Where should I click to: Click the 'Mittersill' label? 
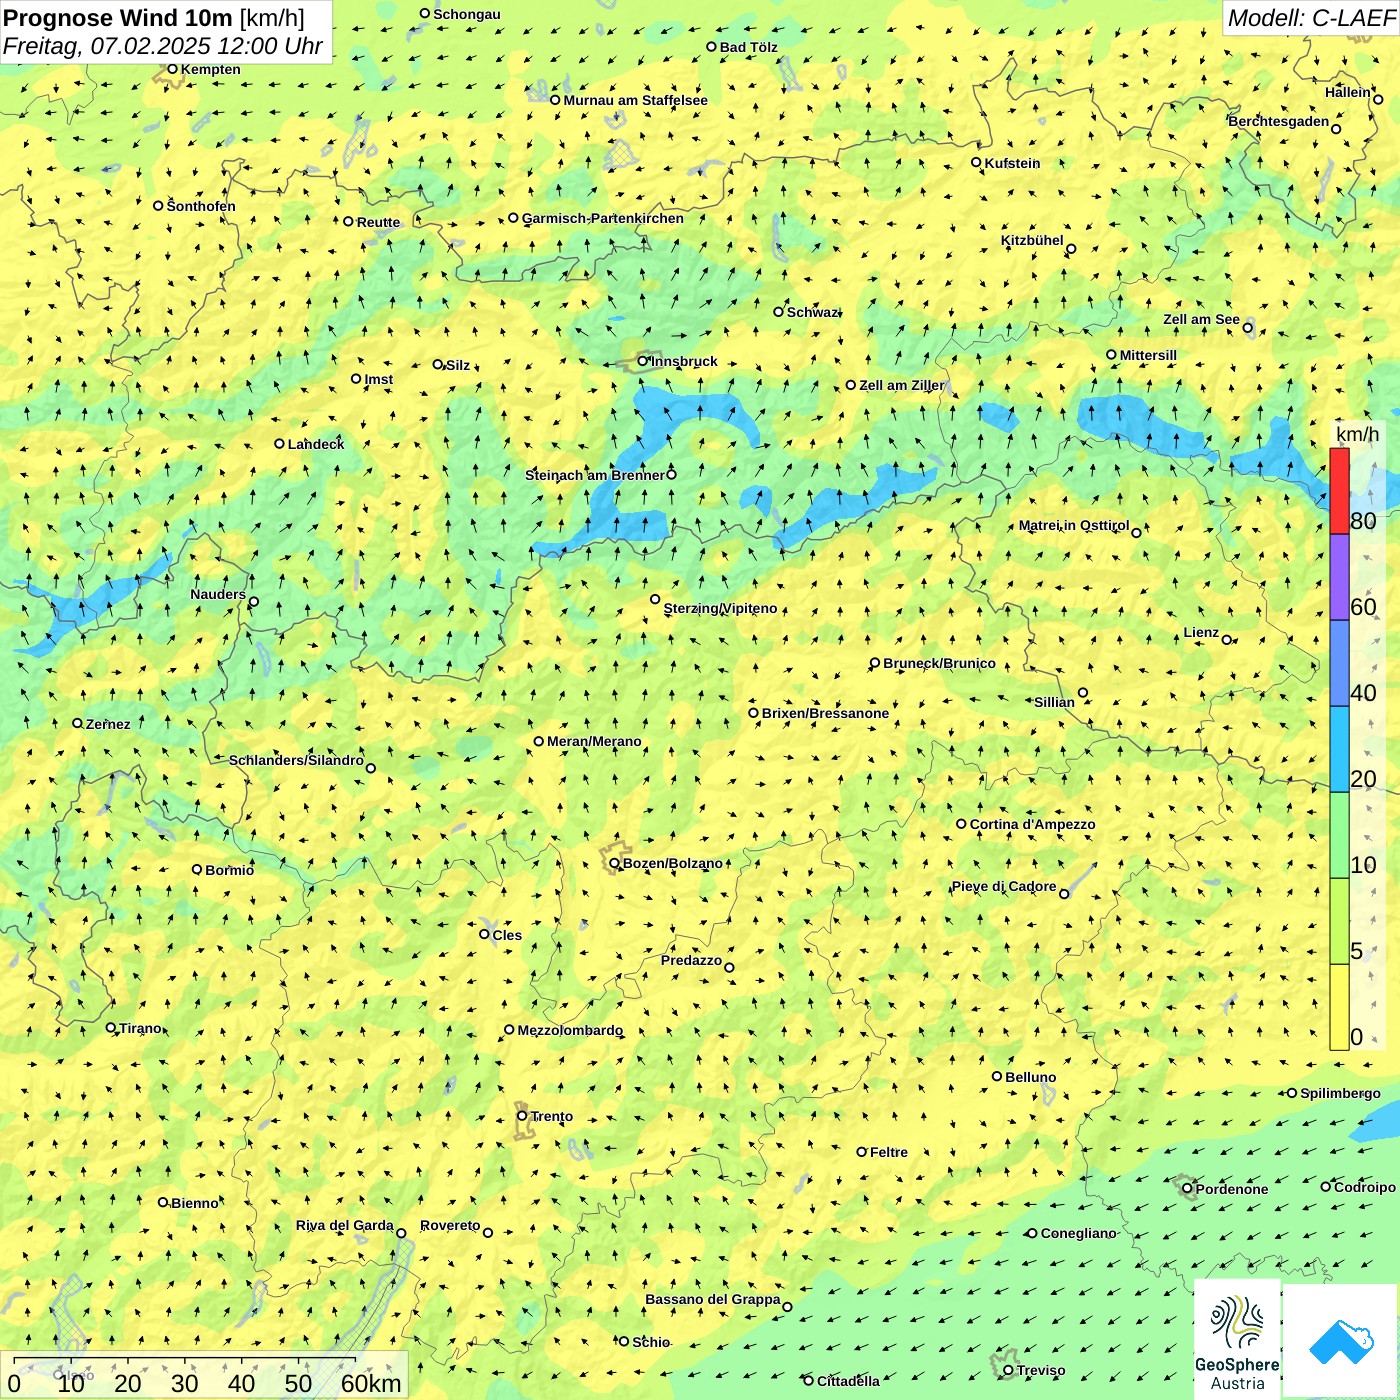pos(1148,355)
